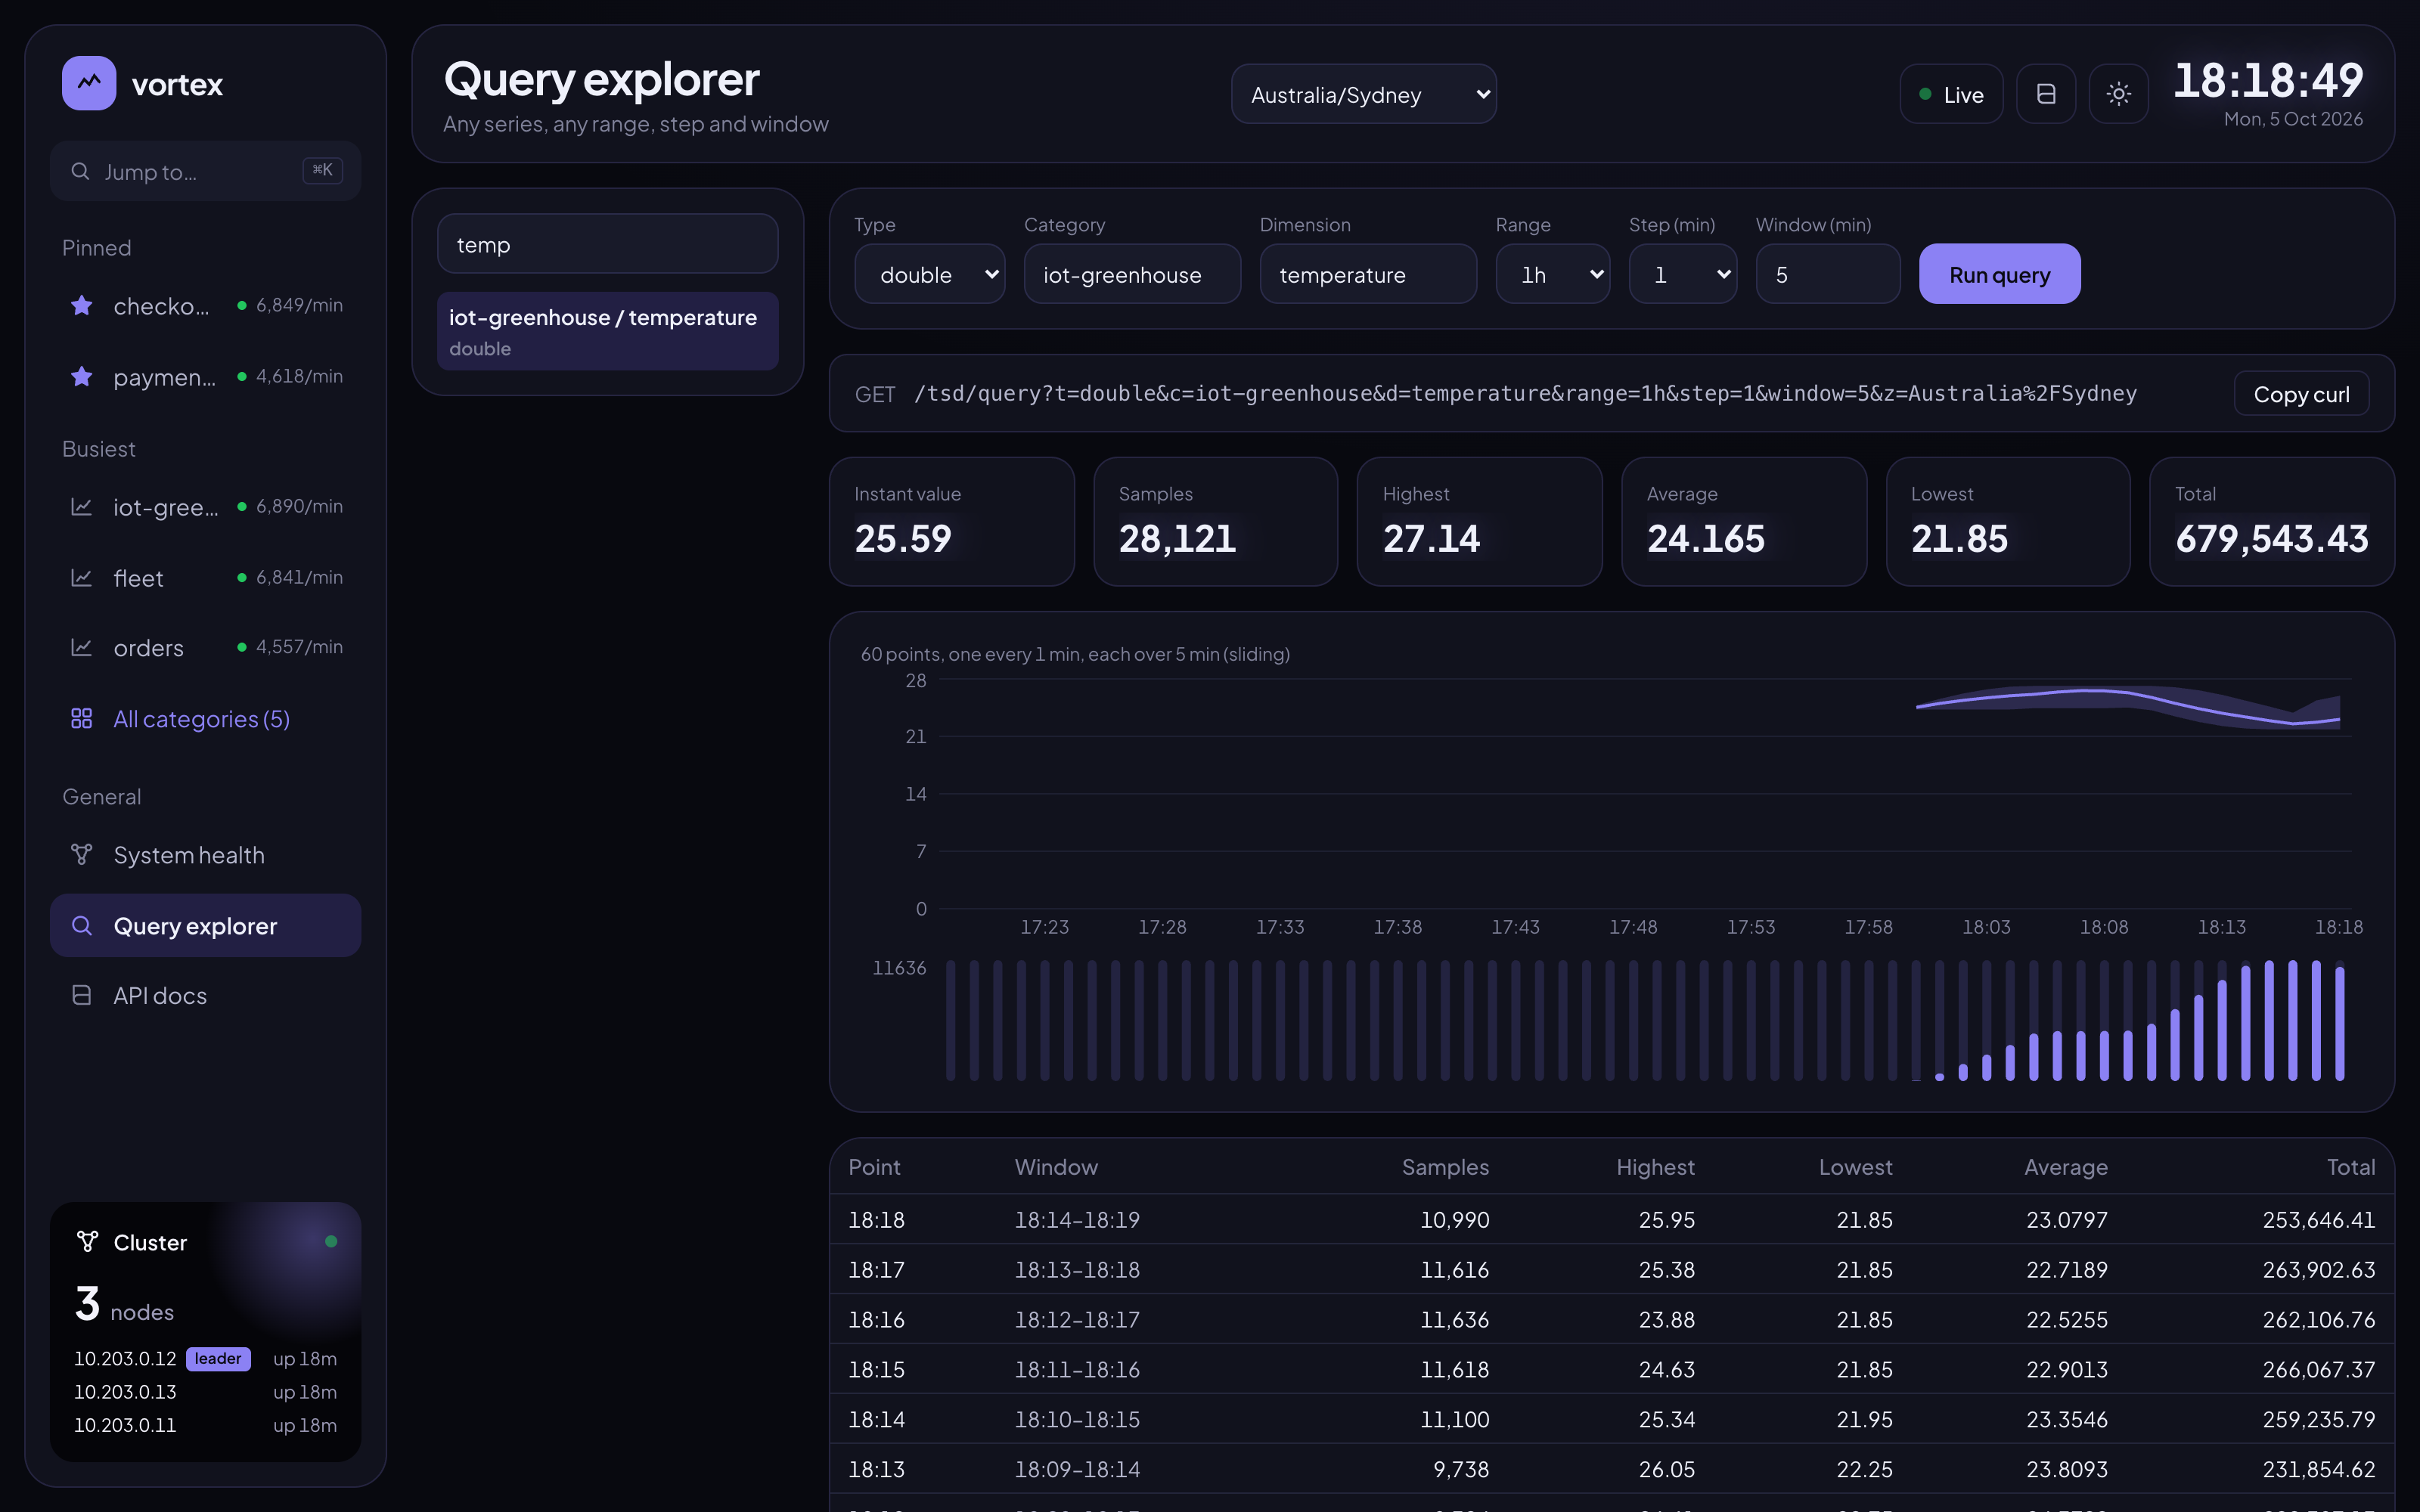Click the grid icon beside All categories
This screenshot has width=2420, height=1512.
point(82,718)
